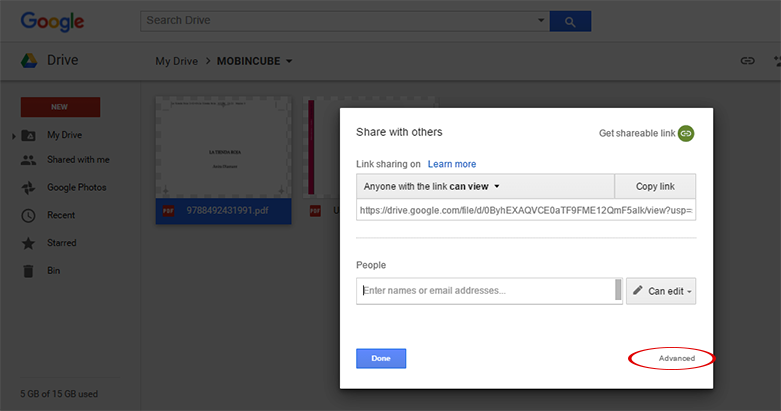The width and height of the screenshot is (781, 411).
Task: Open Google Photos in the sidebar
Action: (x=77, y=187)
